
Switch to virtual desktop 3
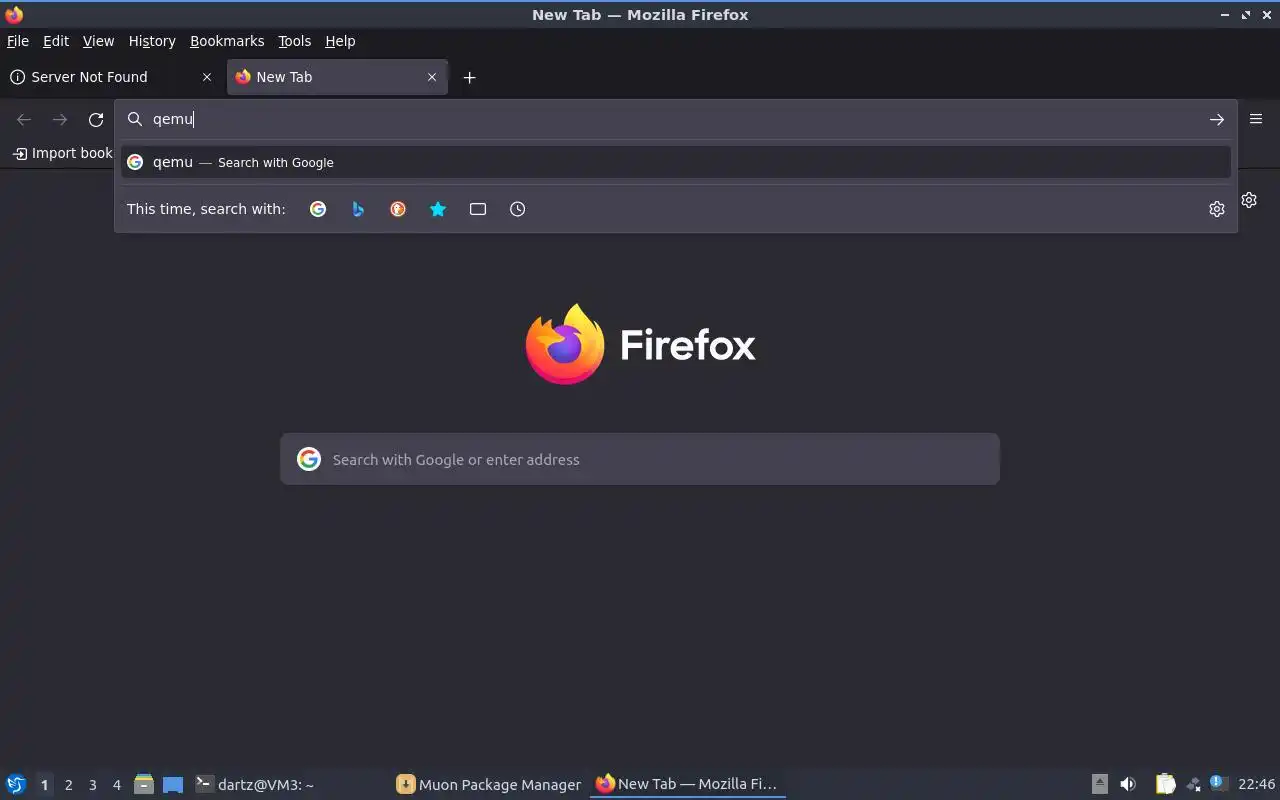[x=92, y=785]
